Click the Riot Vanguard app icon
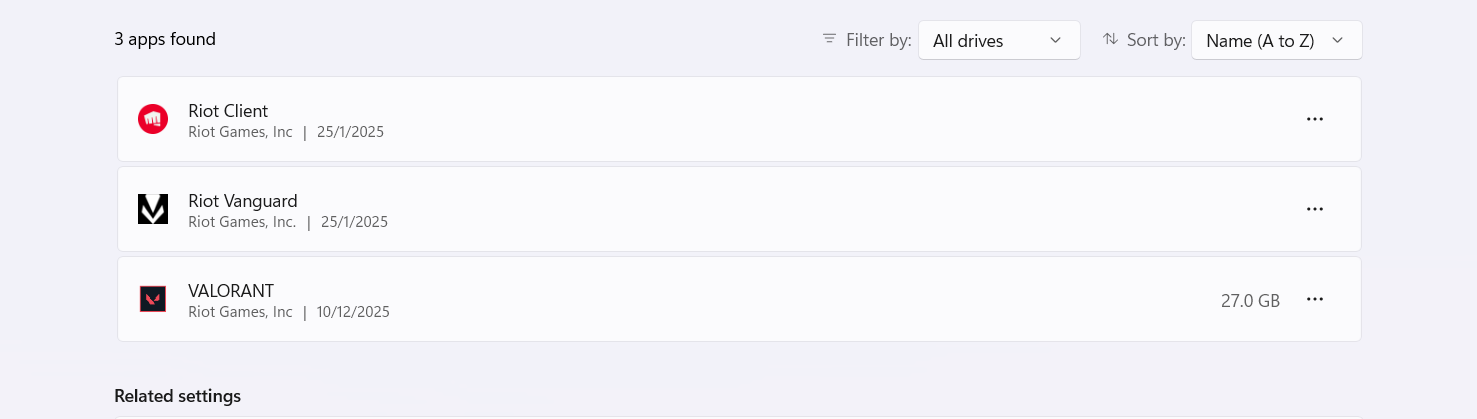This screenshot has height=419, width=1477. point(153,209)
